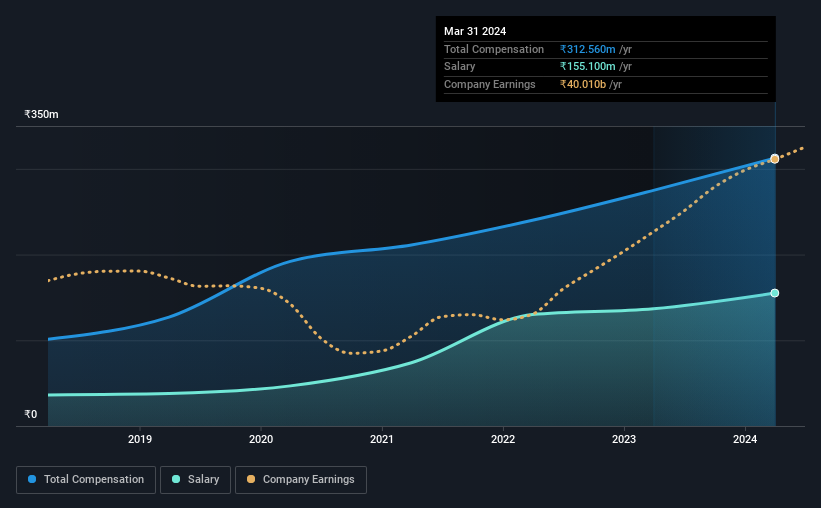This screenshot has height=508, width=821.
Task: Click the ₹0 y-axis label
Action: pyautogui.click(x=31, y=414)
